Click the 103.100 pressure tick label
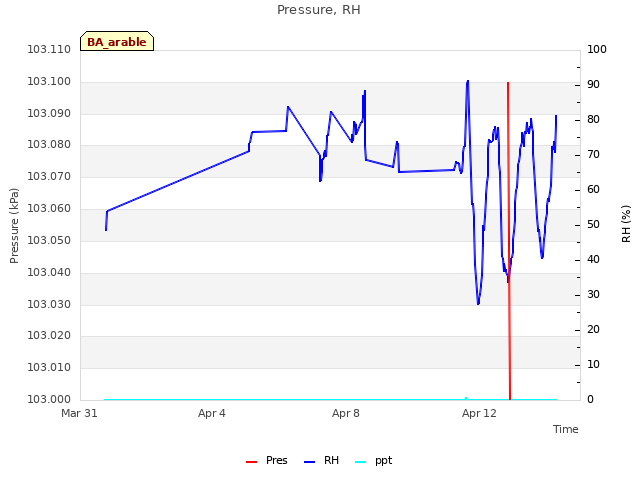640x480 pixels. pyautogui.click(x=49, y=81)
